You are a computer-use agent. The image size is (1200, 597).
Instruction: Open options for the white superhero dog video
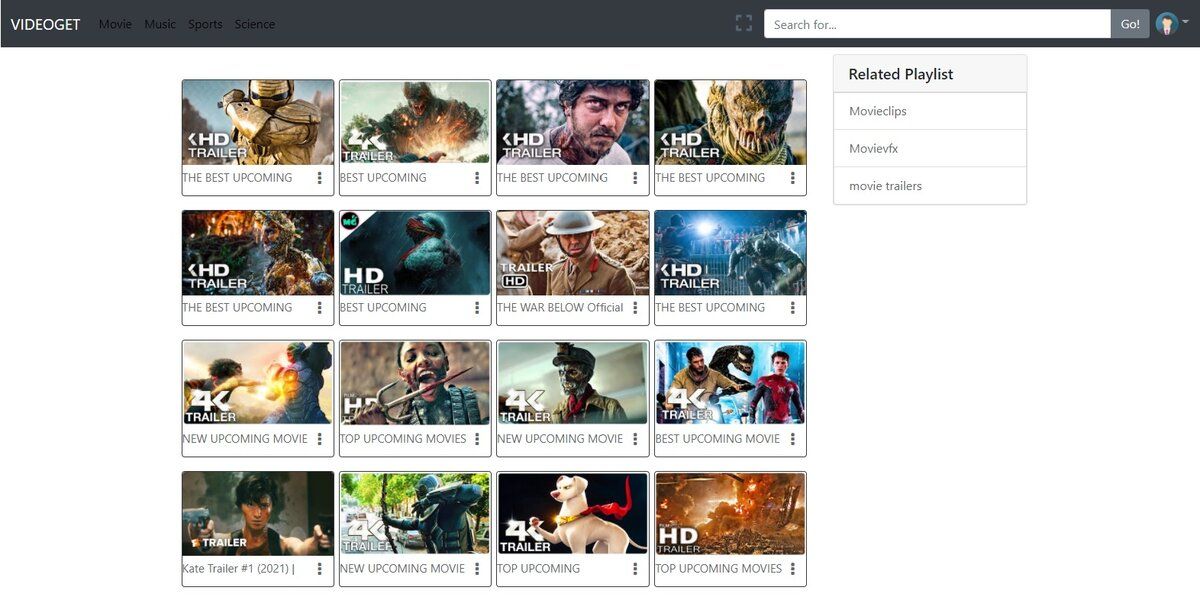click(x=635, y=569)
